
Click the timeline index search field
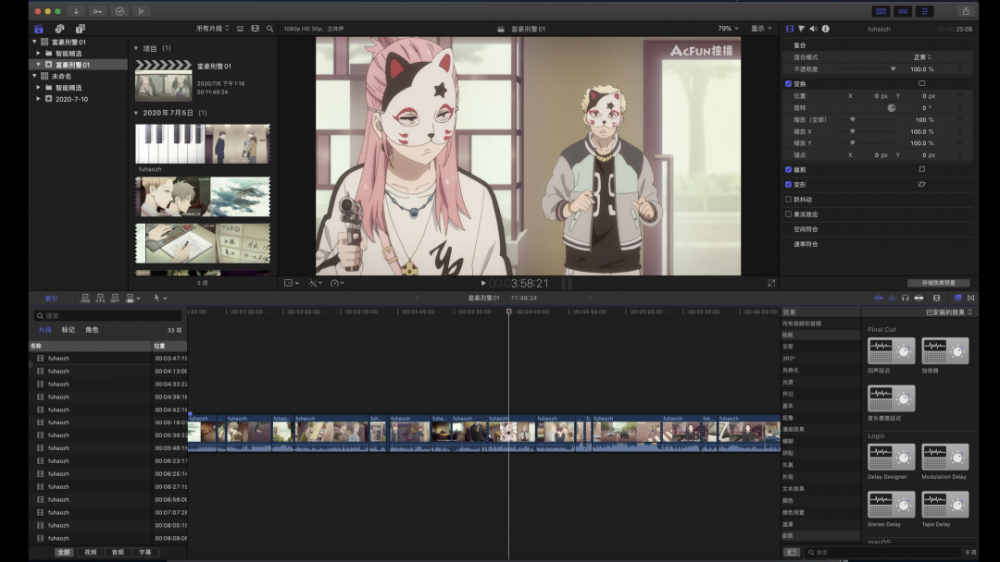(x=108, y=316)
